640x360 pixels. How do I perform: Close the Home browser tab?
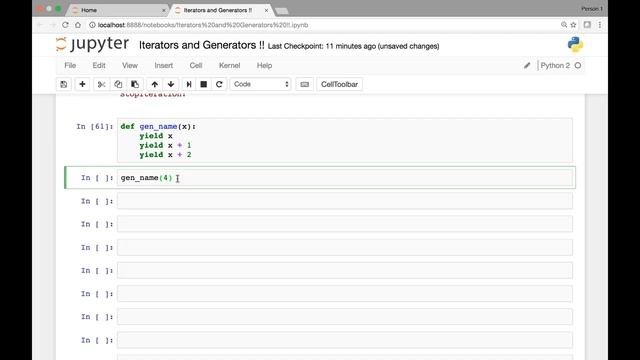pyautogui.click(x=164, y=11)
